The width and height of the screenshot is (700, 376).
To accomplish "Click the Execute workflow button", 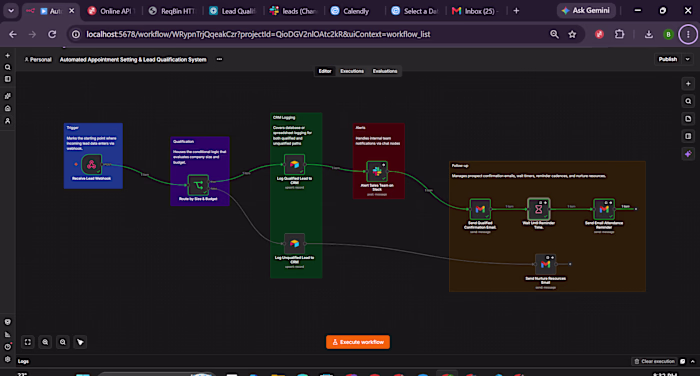I will 358,342.
